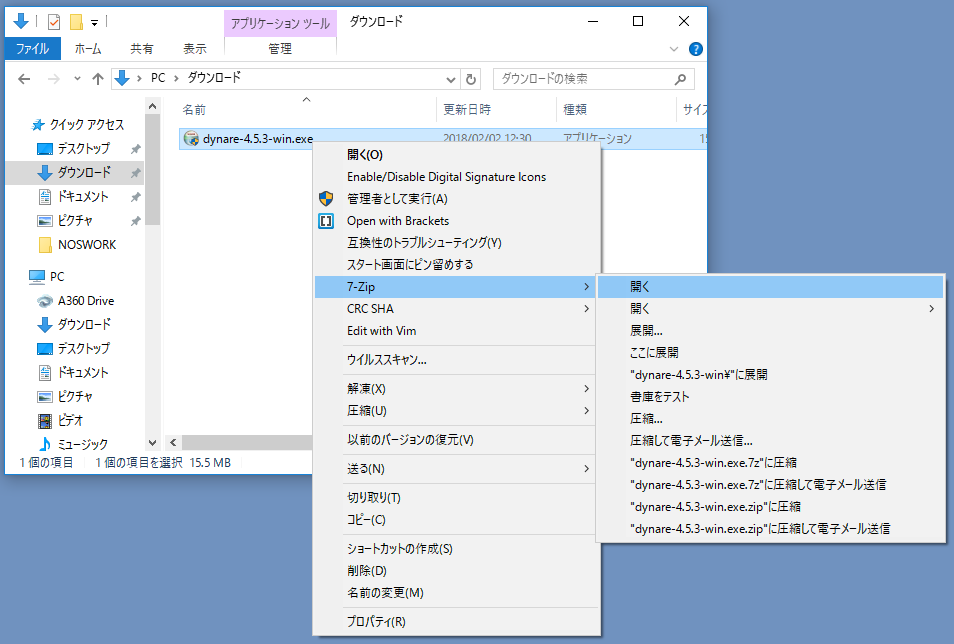Switch to the 共有 ribbon tab
Viewport: 954px width, 644px height.
tap(142, 49)
